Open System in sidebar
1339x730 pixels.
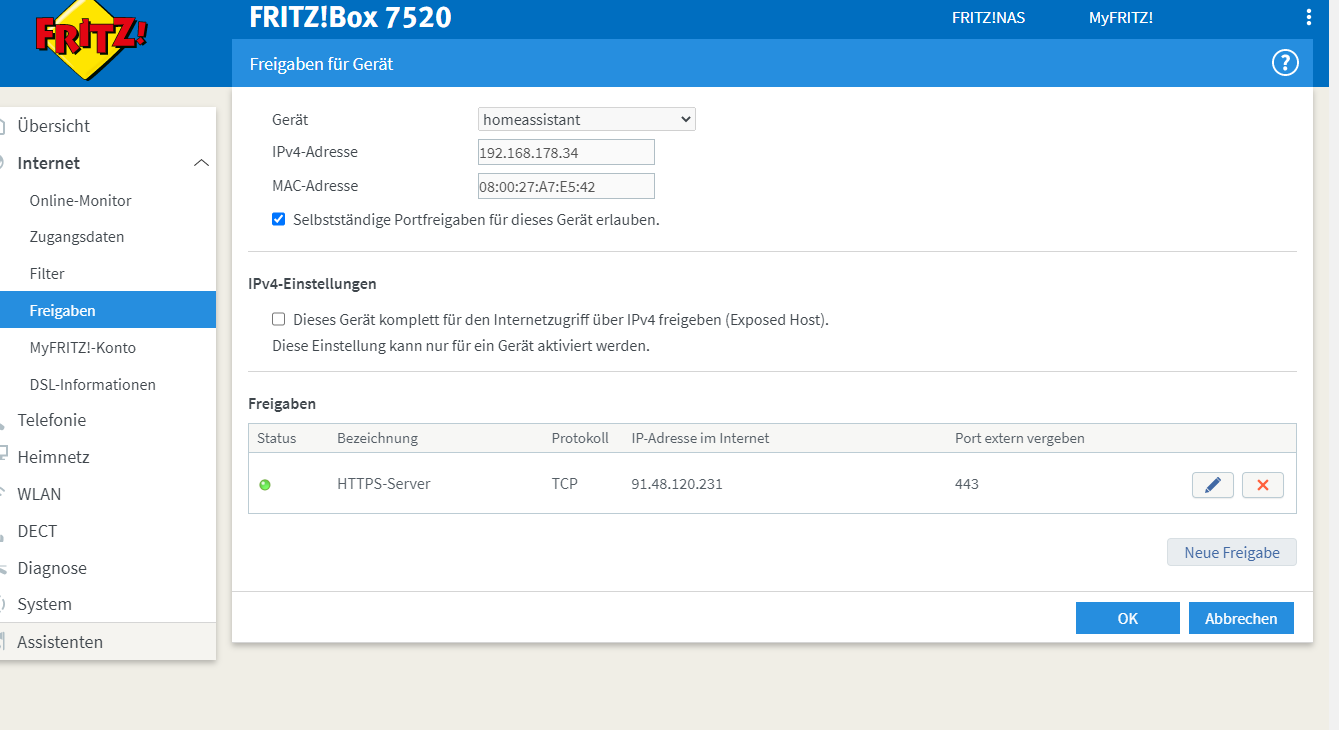tap(45, 604)
